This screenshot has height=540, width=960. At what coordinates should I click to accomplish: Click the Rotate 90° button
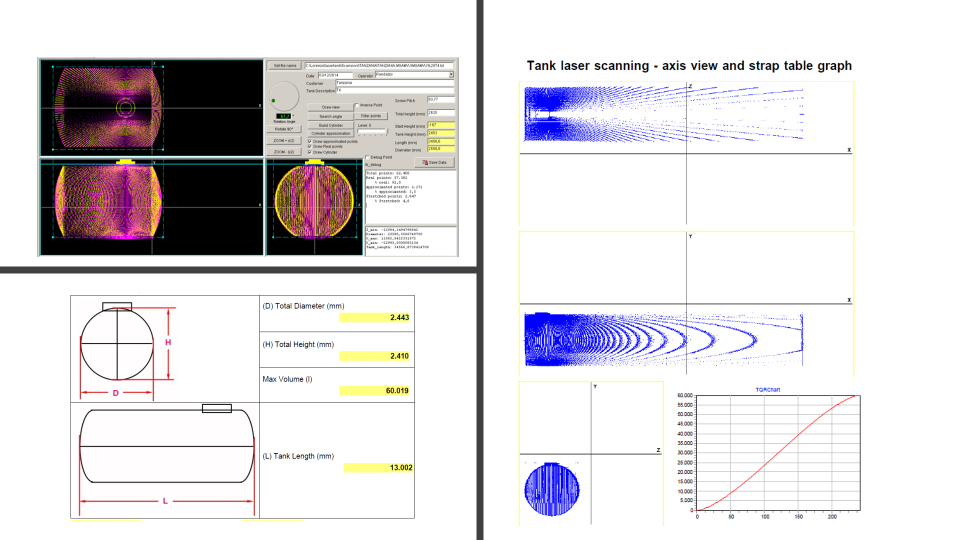284,129
